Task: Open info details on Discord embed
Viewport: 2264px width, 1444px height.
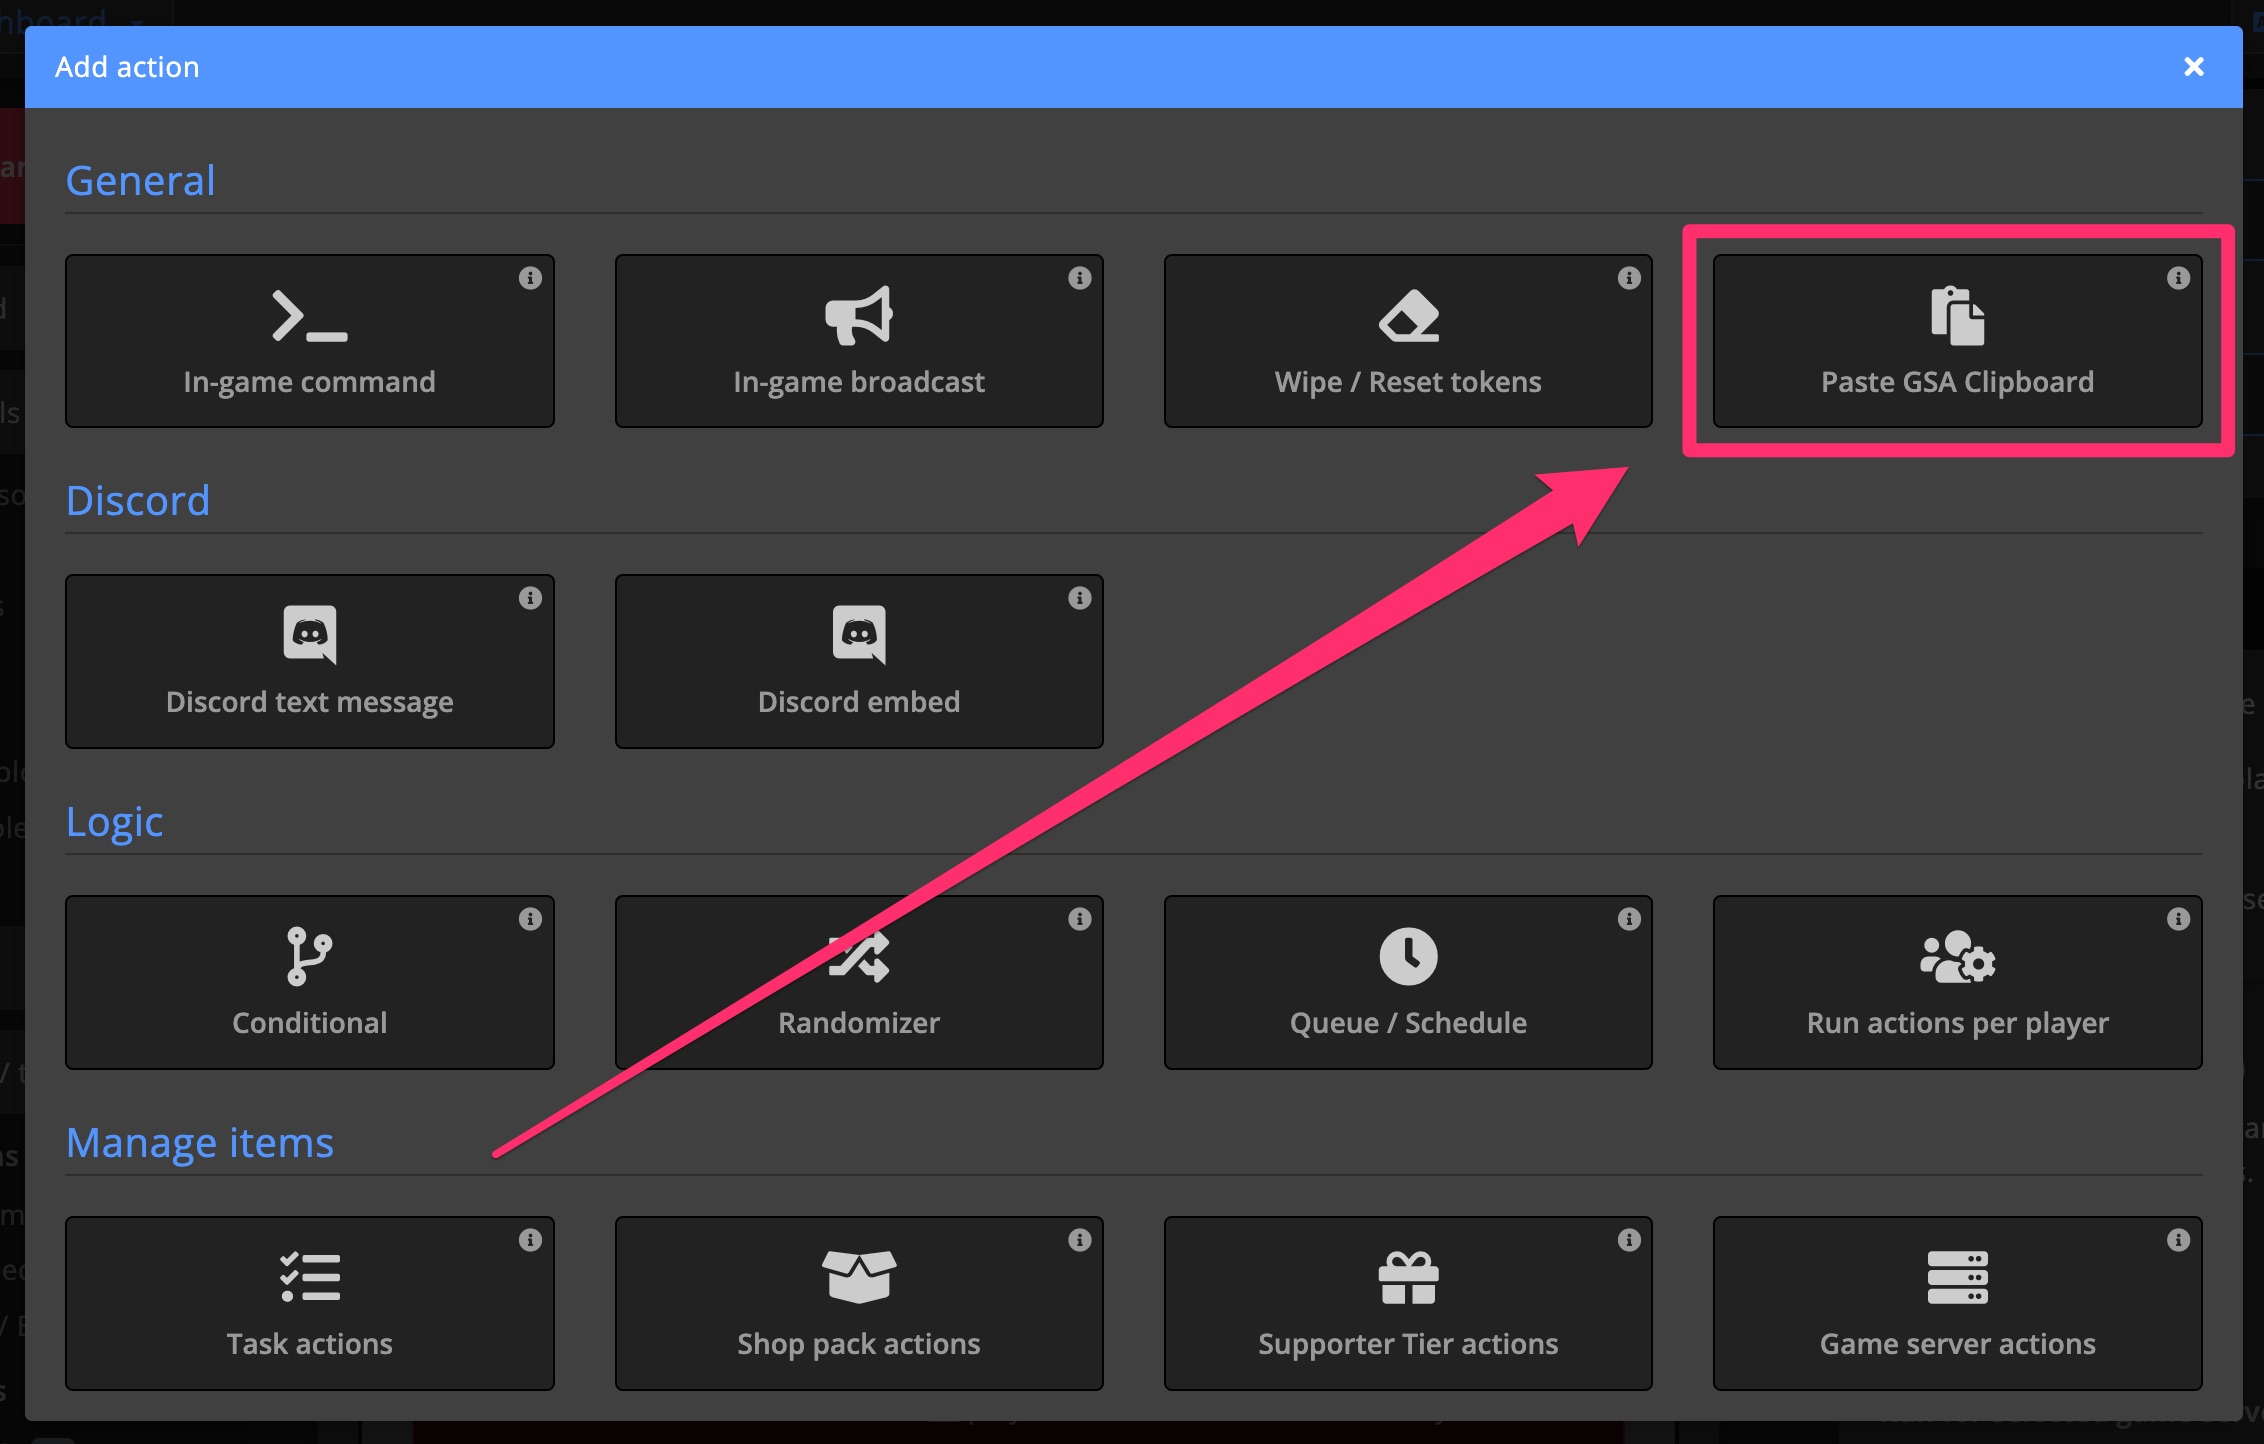Action: pos(1080,598)
